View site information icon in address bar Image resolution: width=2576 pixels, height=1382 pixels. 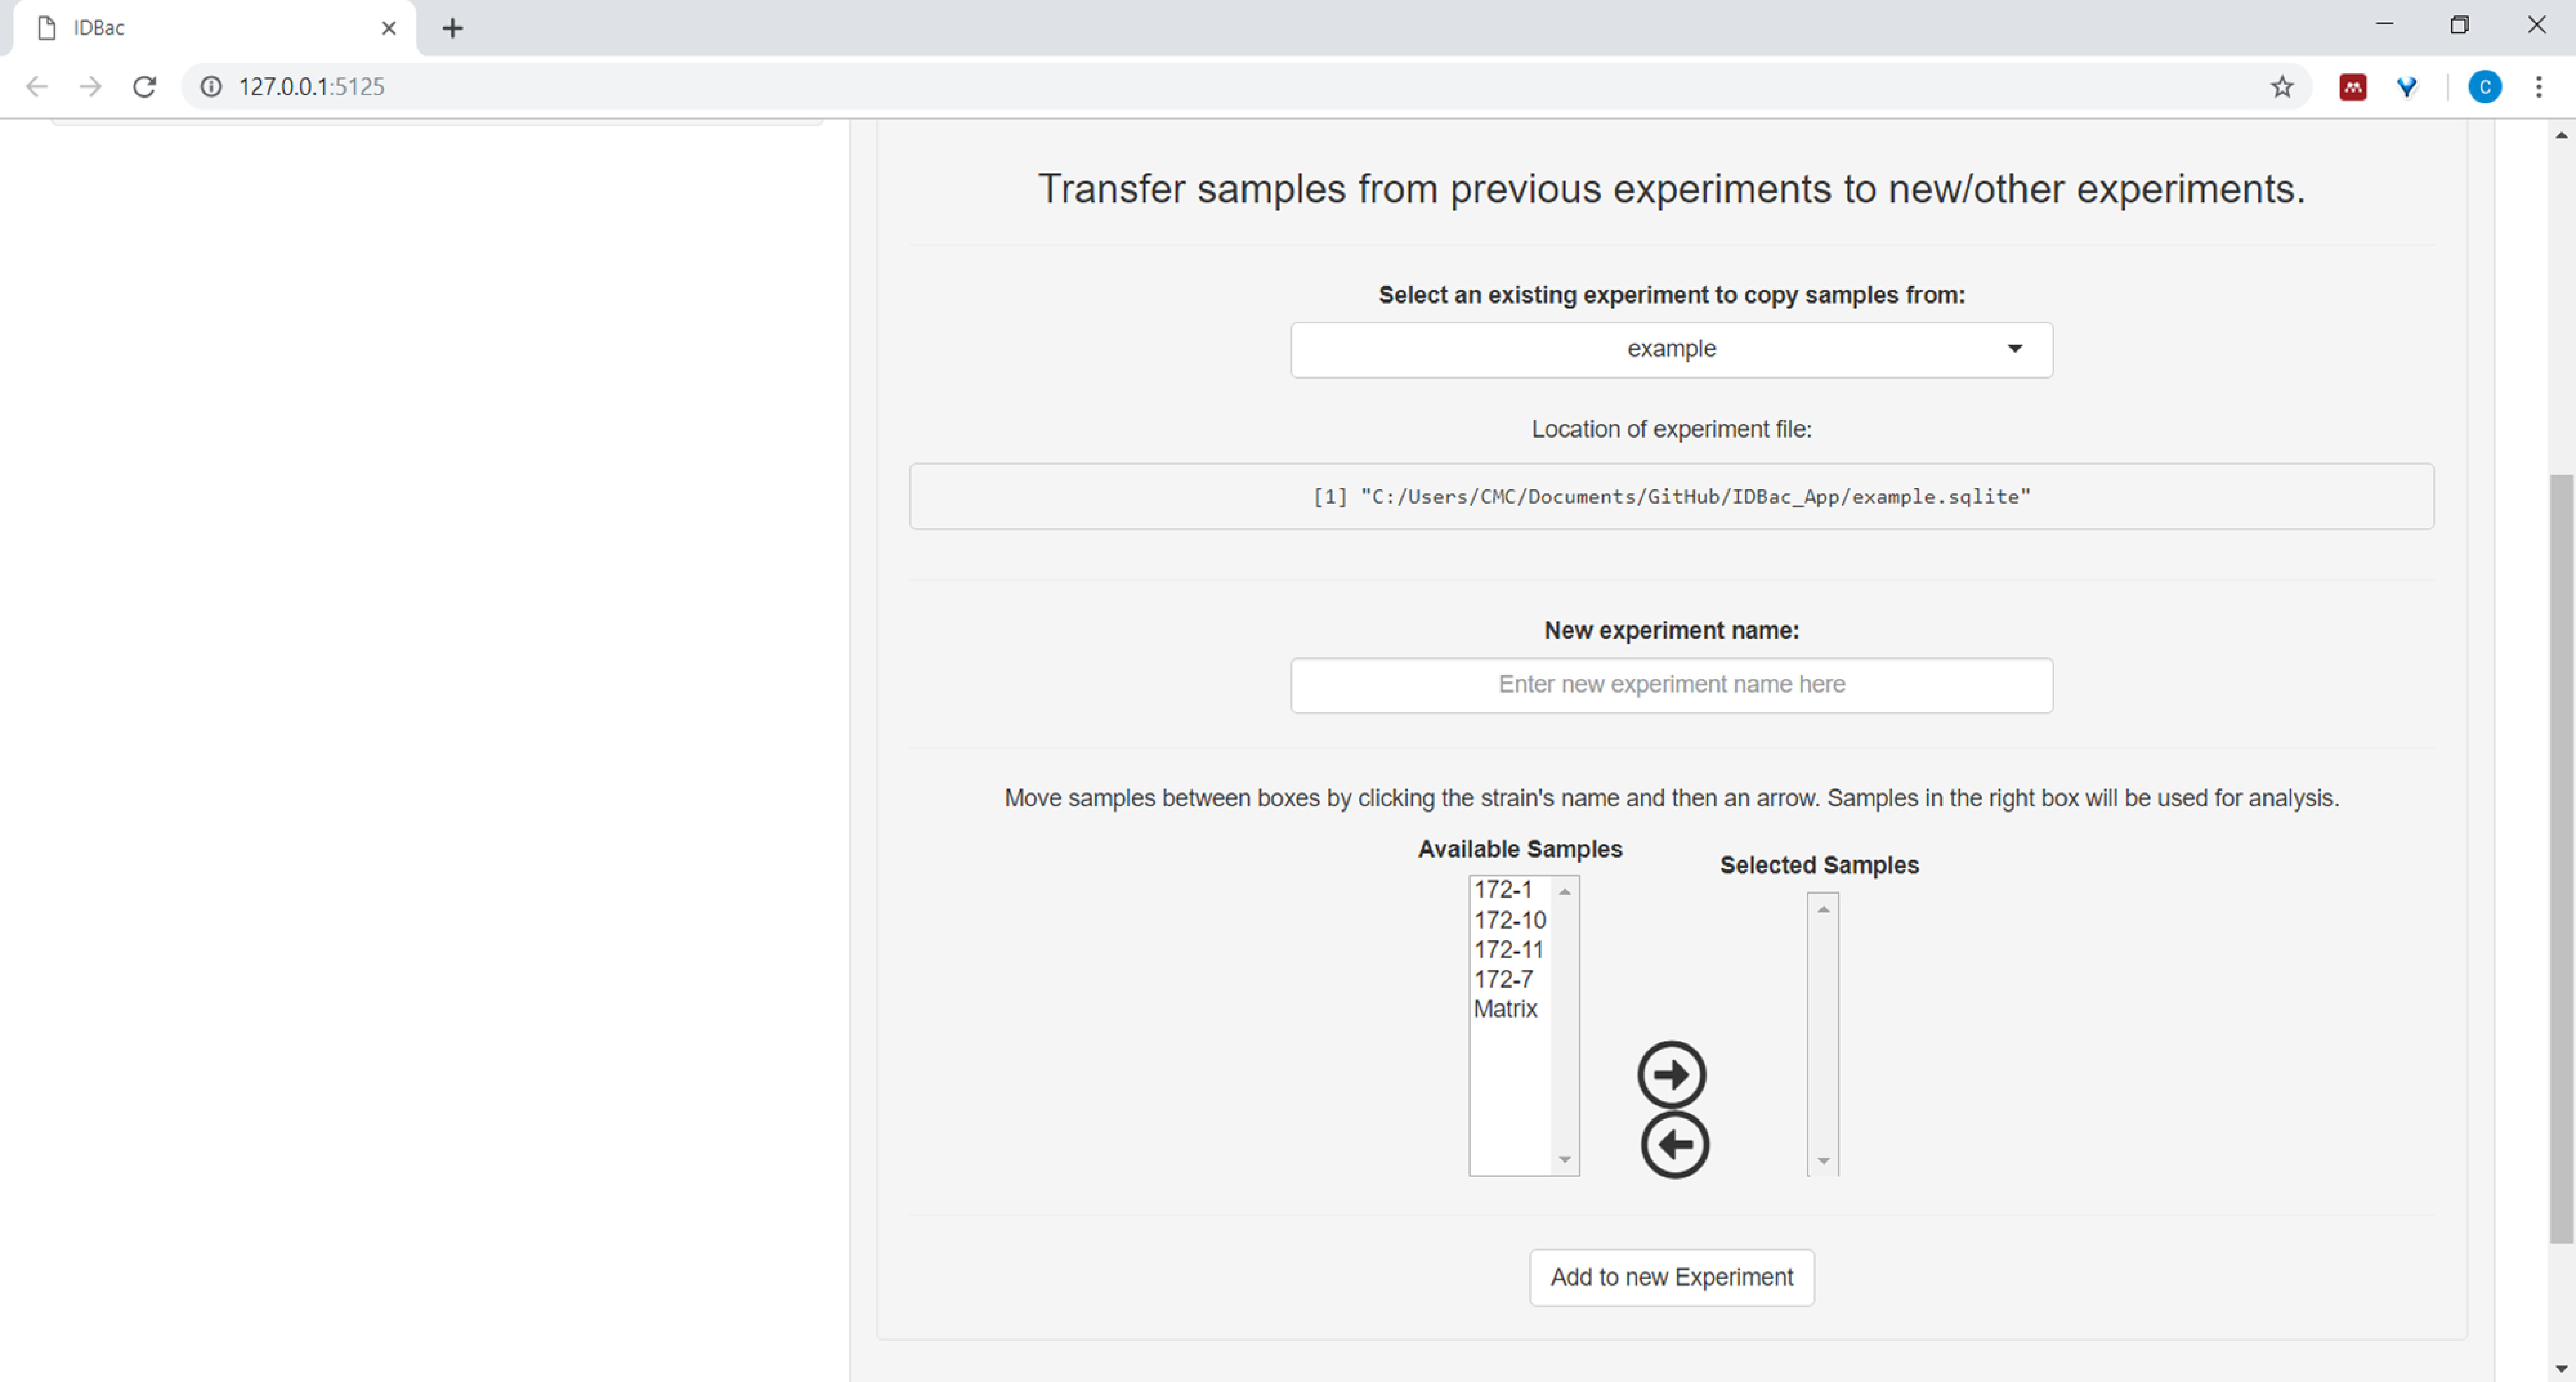[x=211, y=87]
